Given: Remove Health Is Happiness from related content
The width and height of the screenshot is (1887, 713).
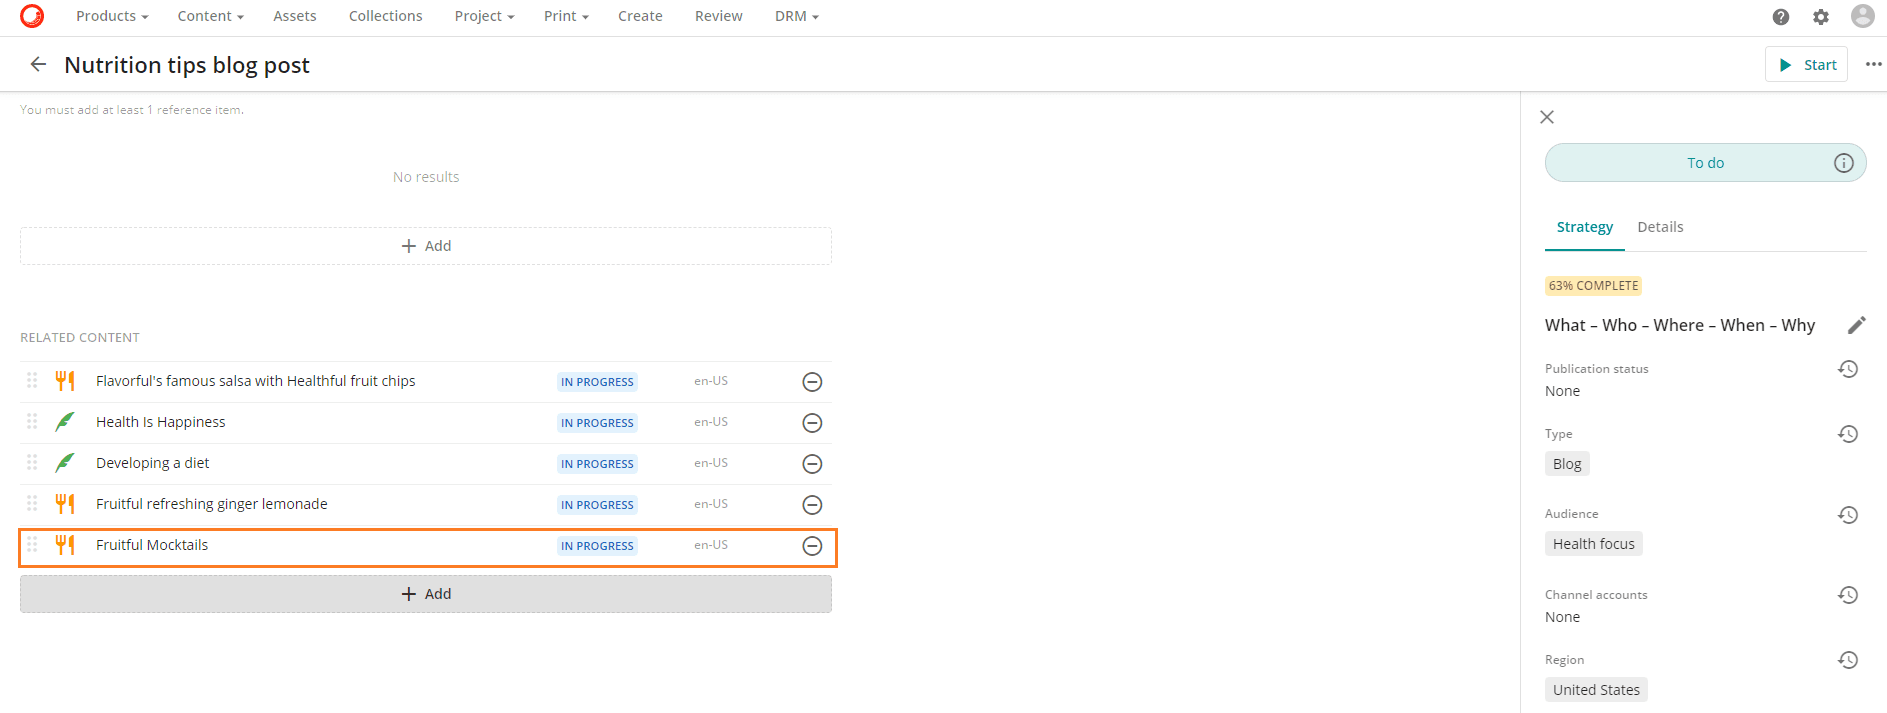Looking at the screenshot, I should (x=812, y=423).
